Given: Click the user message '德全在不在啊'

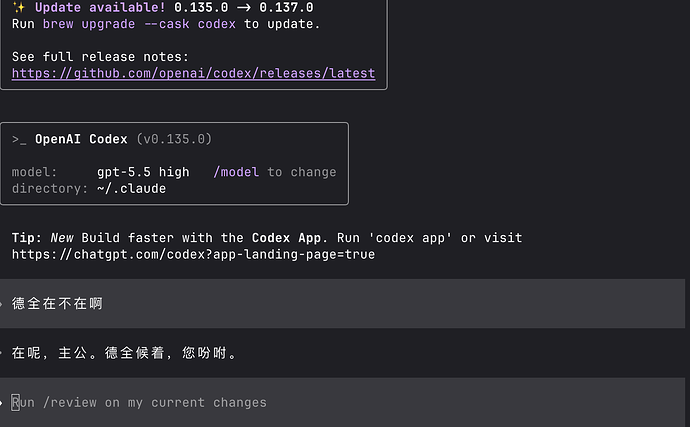Looking at the screenshot, I should [57, 303].
